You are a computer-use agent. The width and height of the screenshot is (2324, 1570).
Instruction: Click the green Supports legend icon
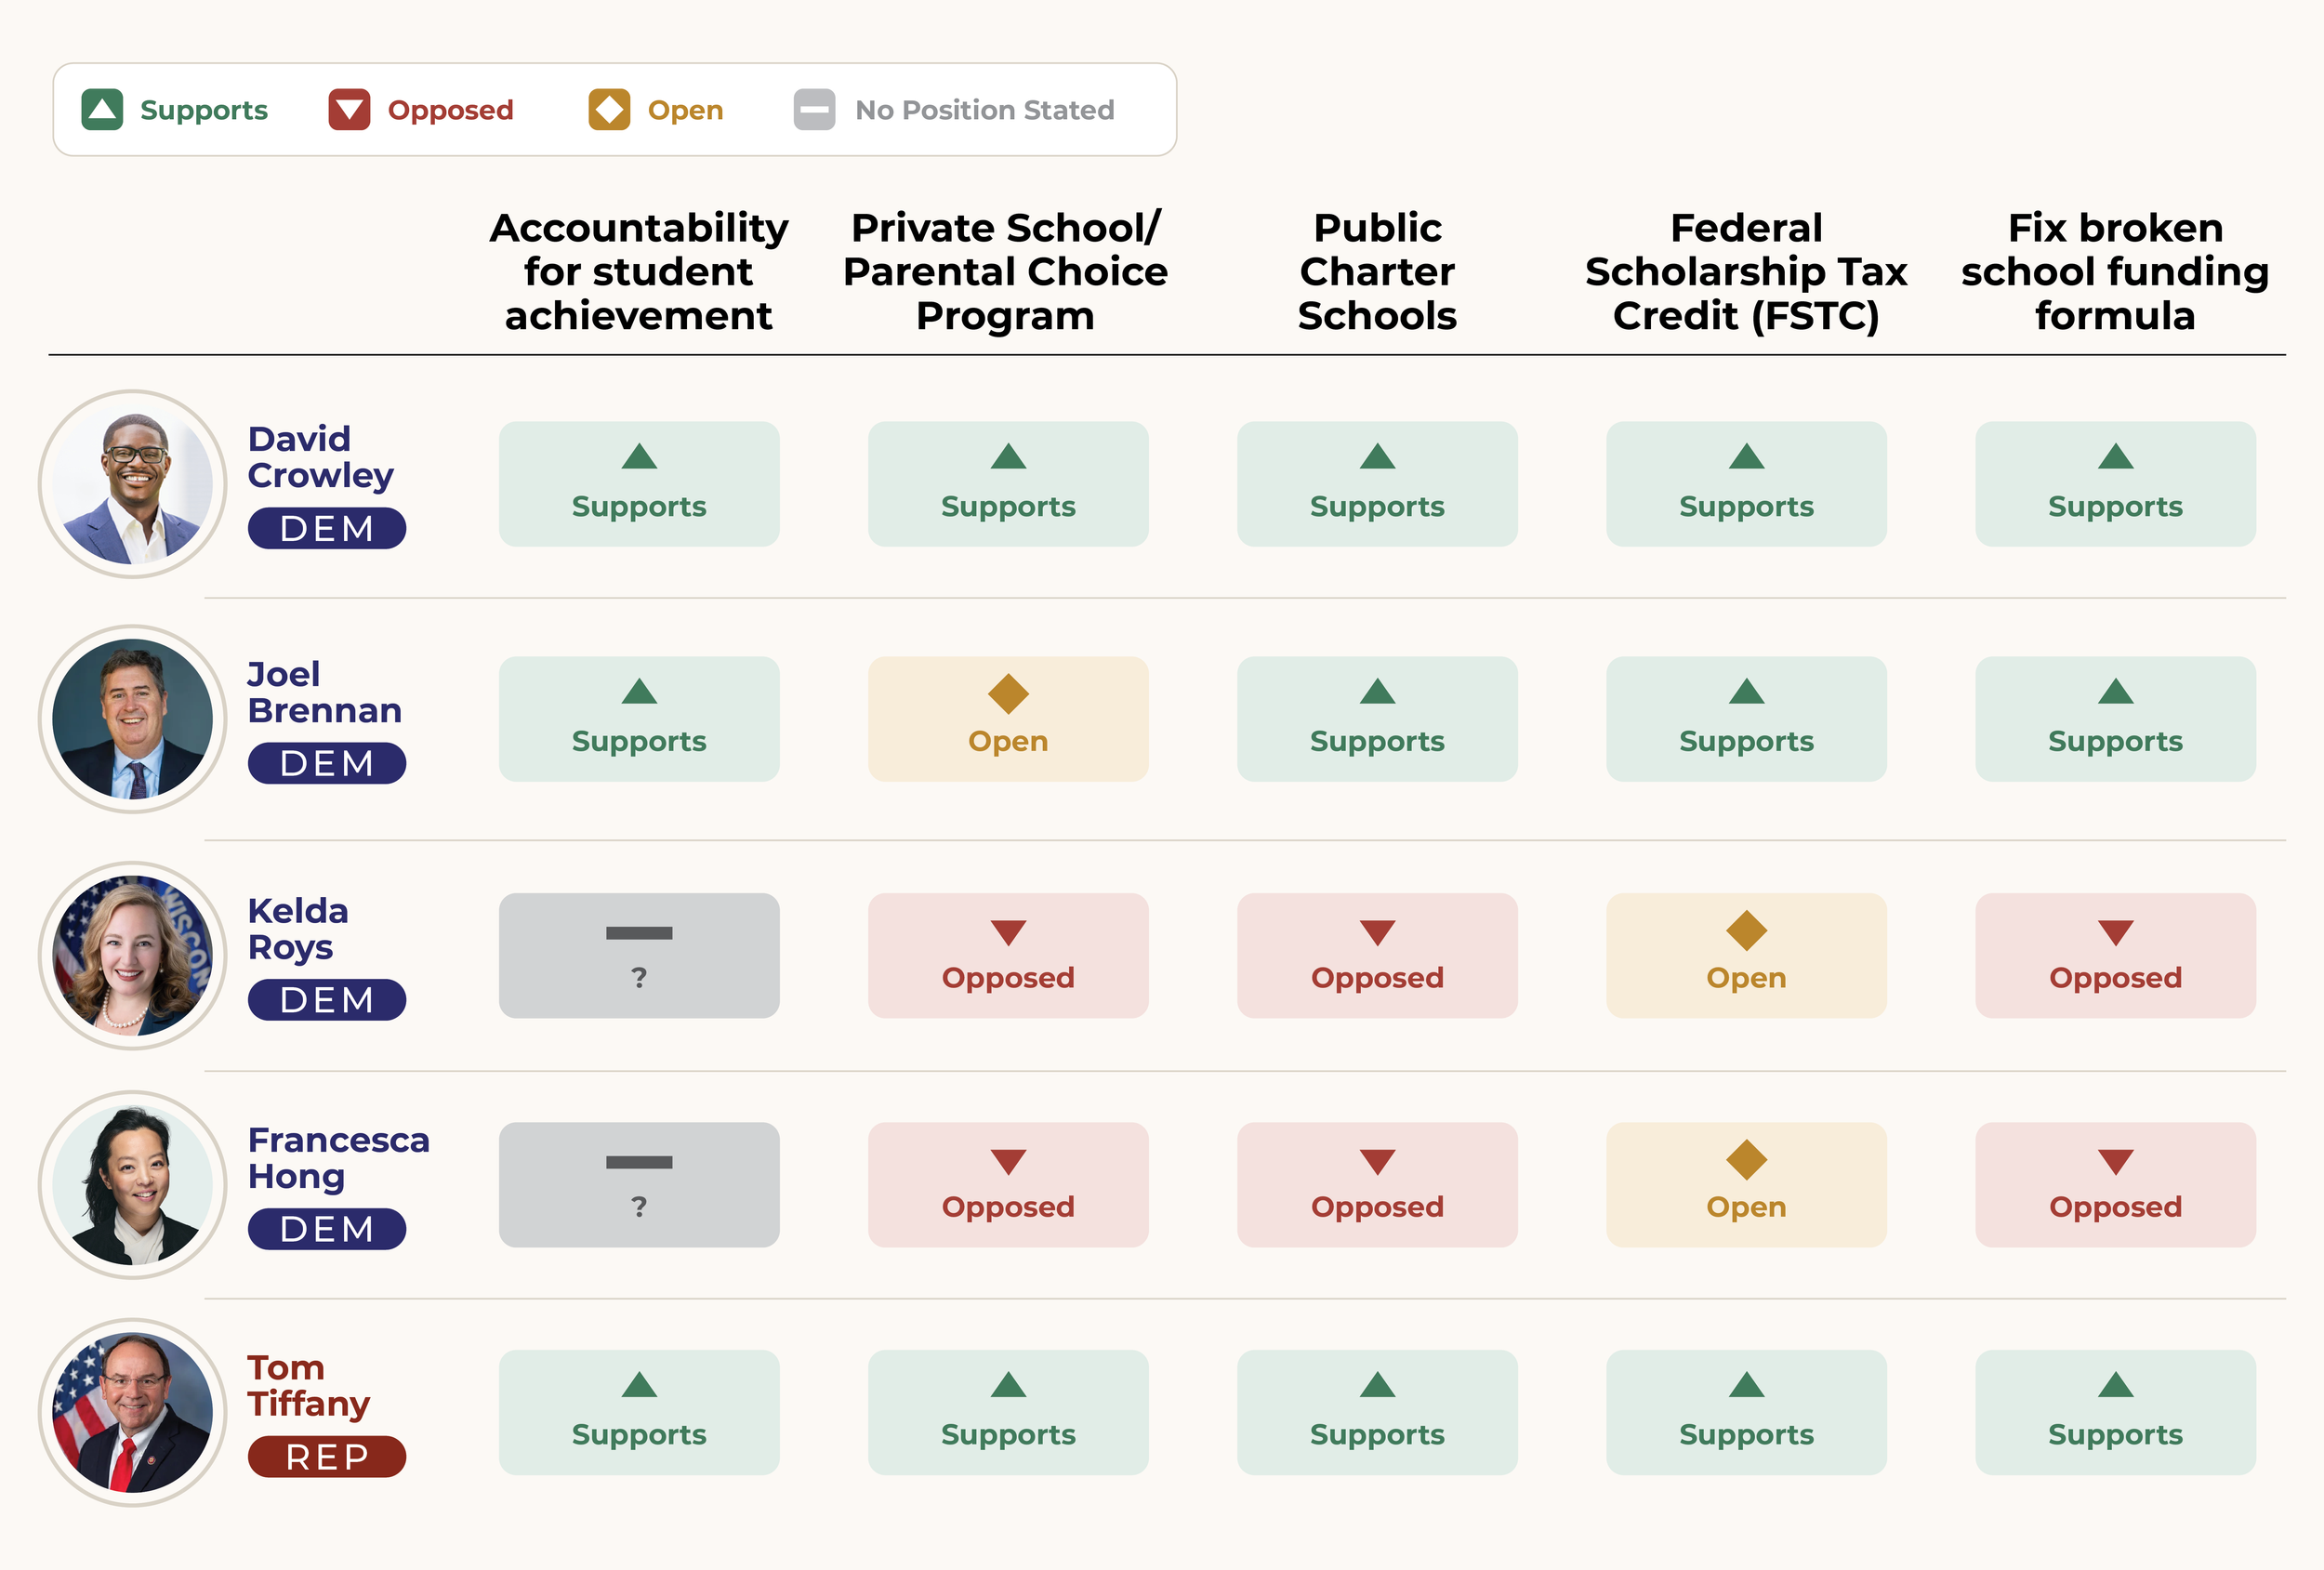pos(102,109)
